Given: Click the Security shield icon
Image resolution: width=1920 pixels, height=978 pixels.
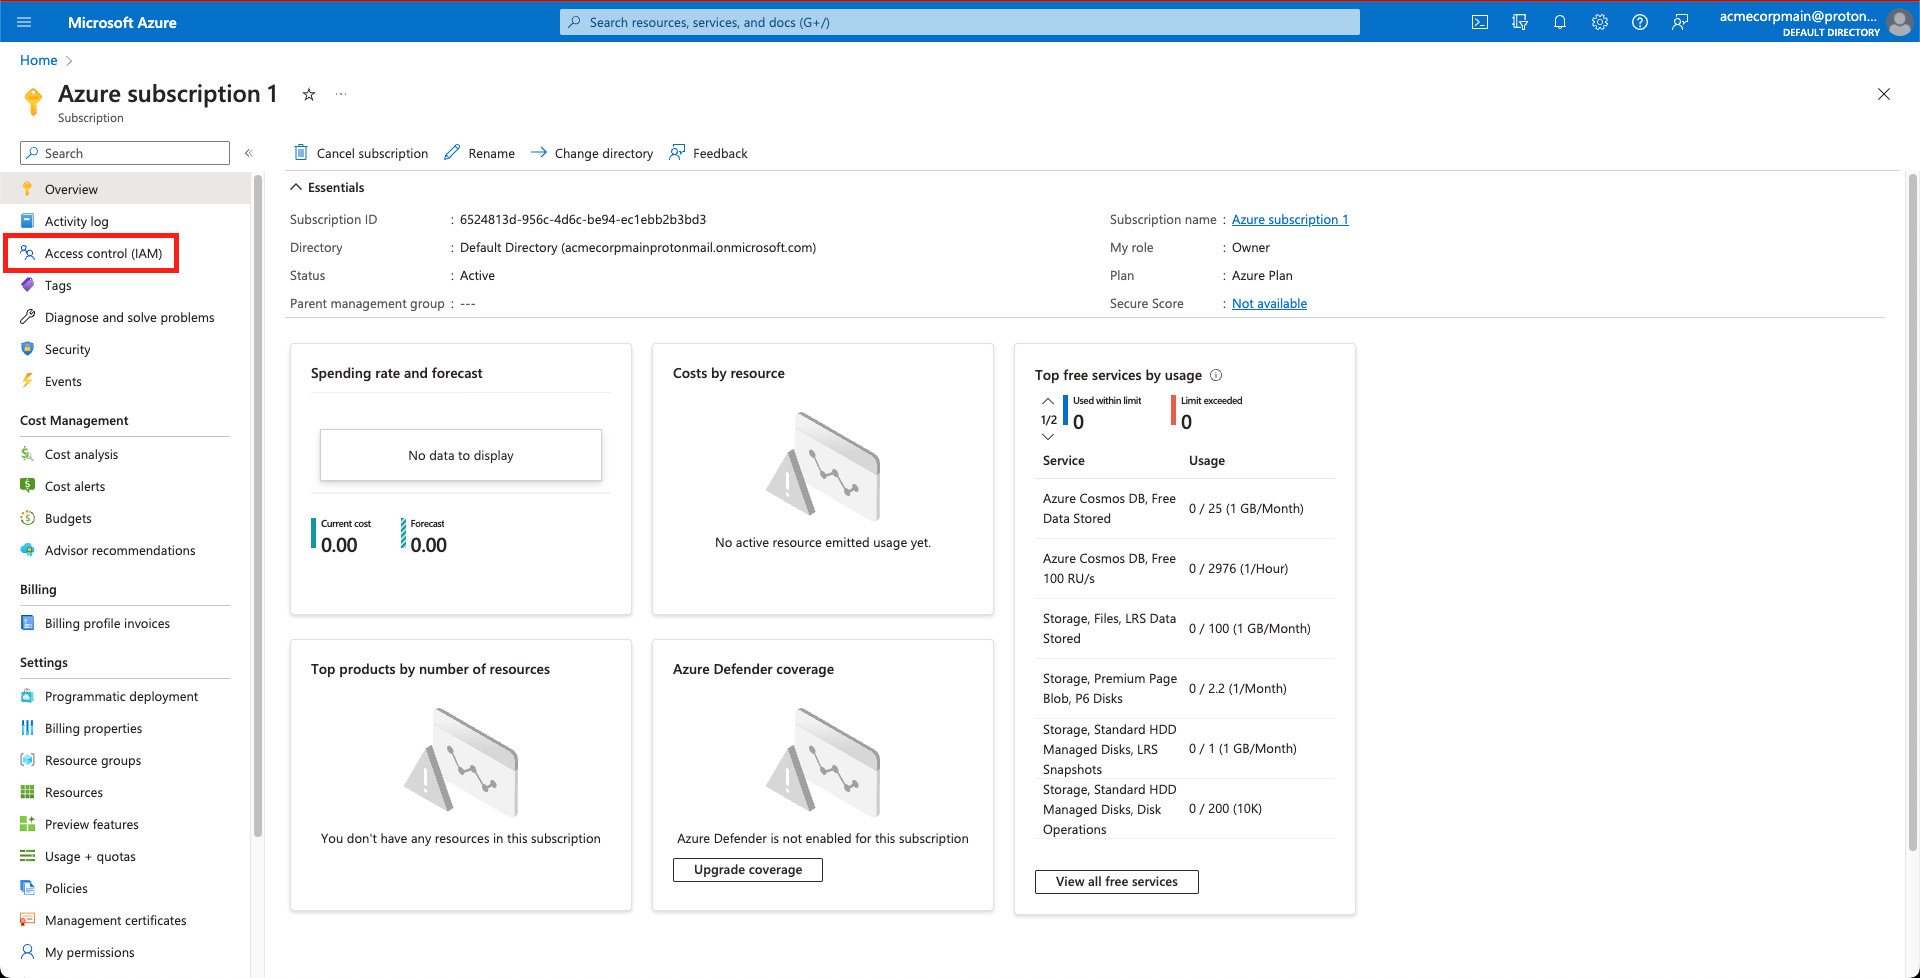Looking at the screenshot, I should (x=28, y=349).
